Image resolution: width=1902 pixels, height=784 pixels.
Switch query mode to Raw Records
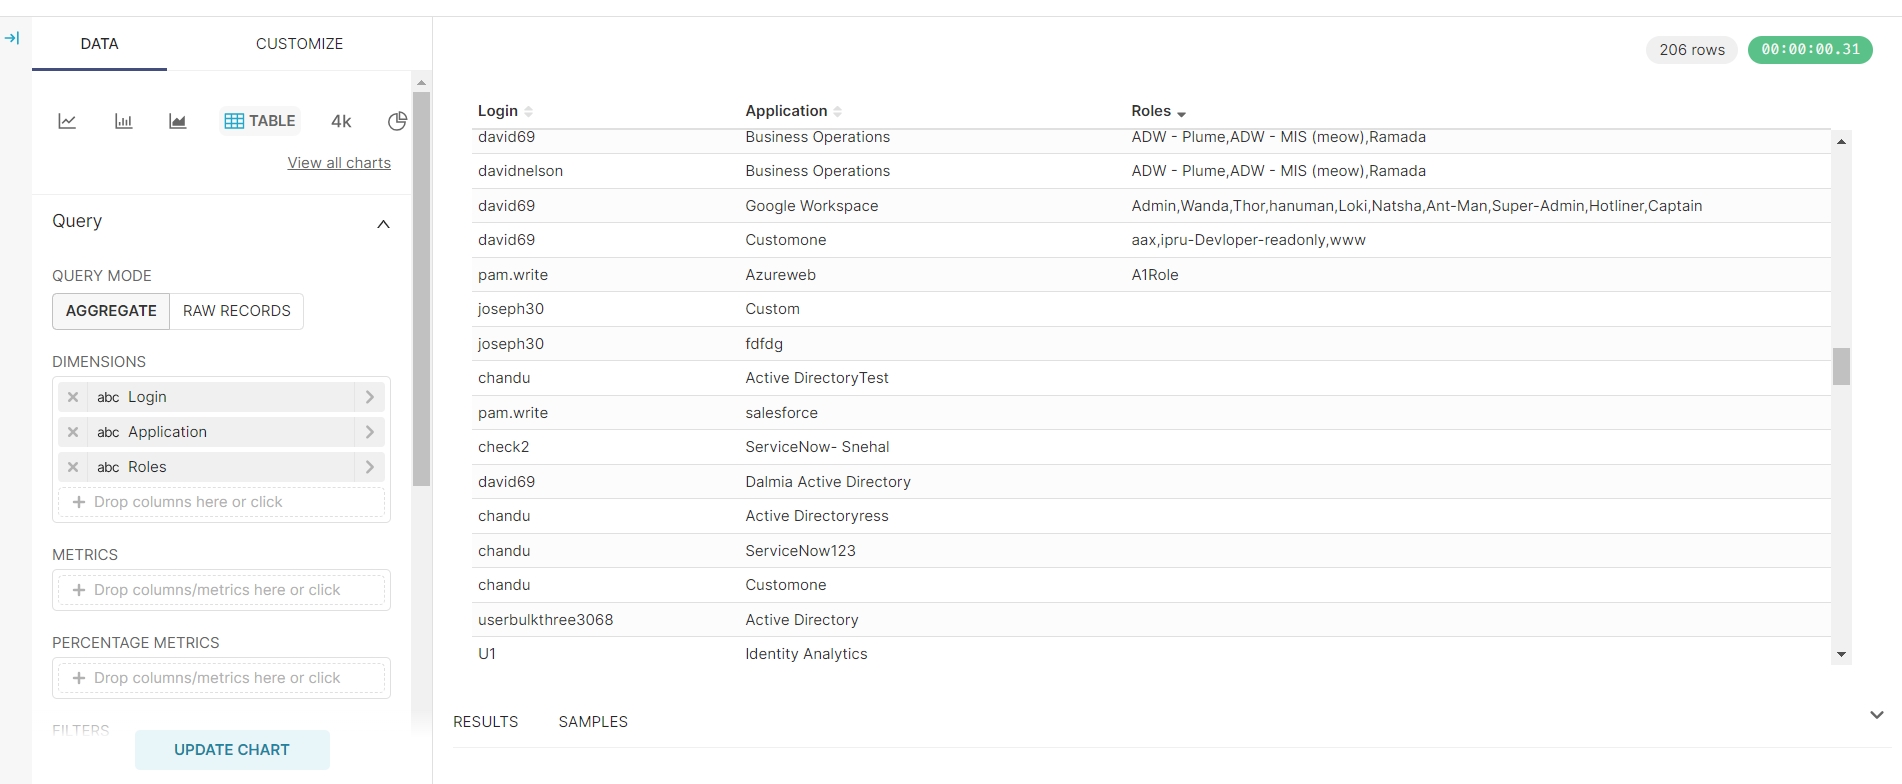(236, 311)
